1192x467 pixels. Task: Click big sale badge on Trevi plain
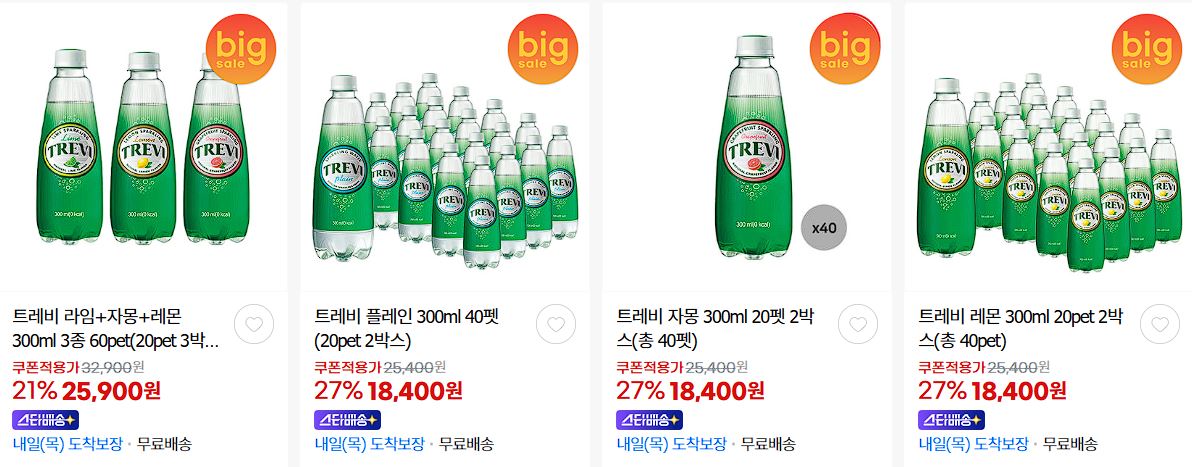tap(543, 49)
